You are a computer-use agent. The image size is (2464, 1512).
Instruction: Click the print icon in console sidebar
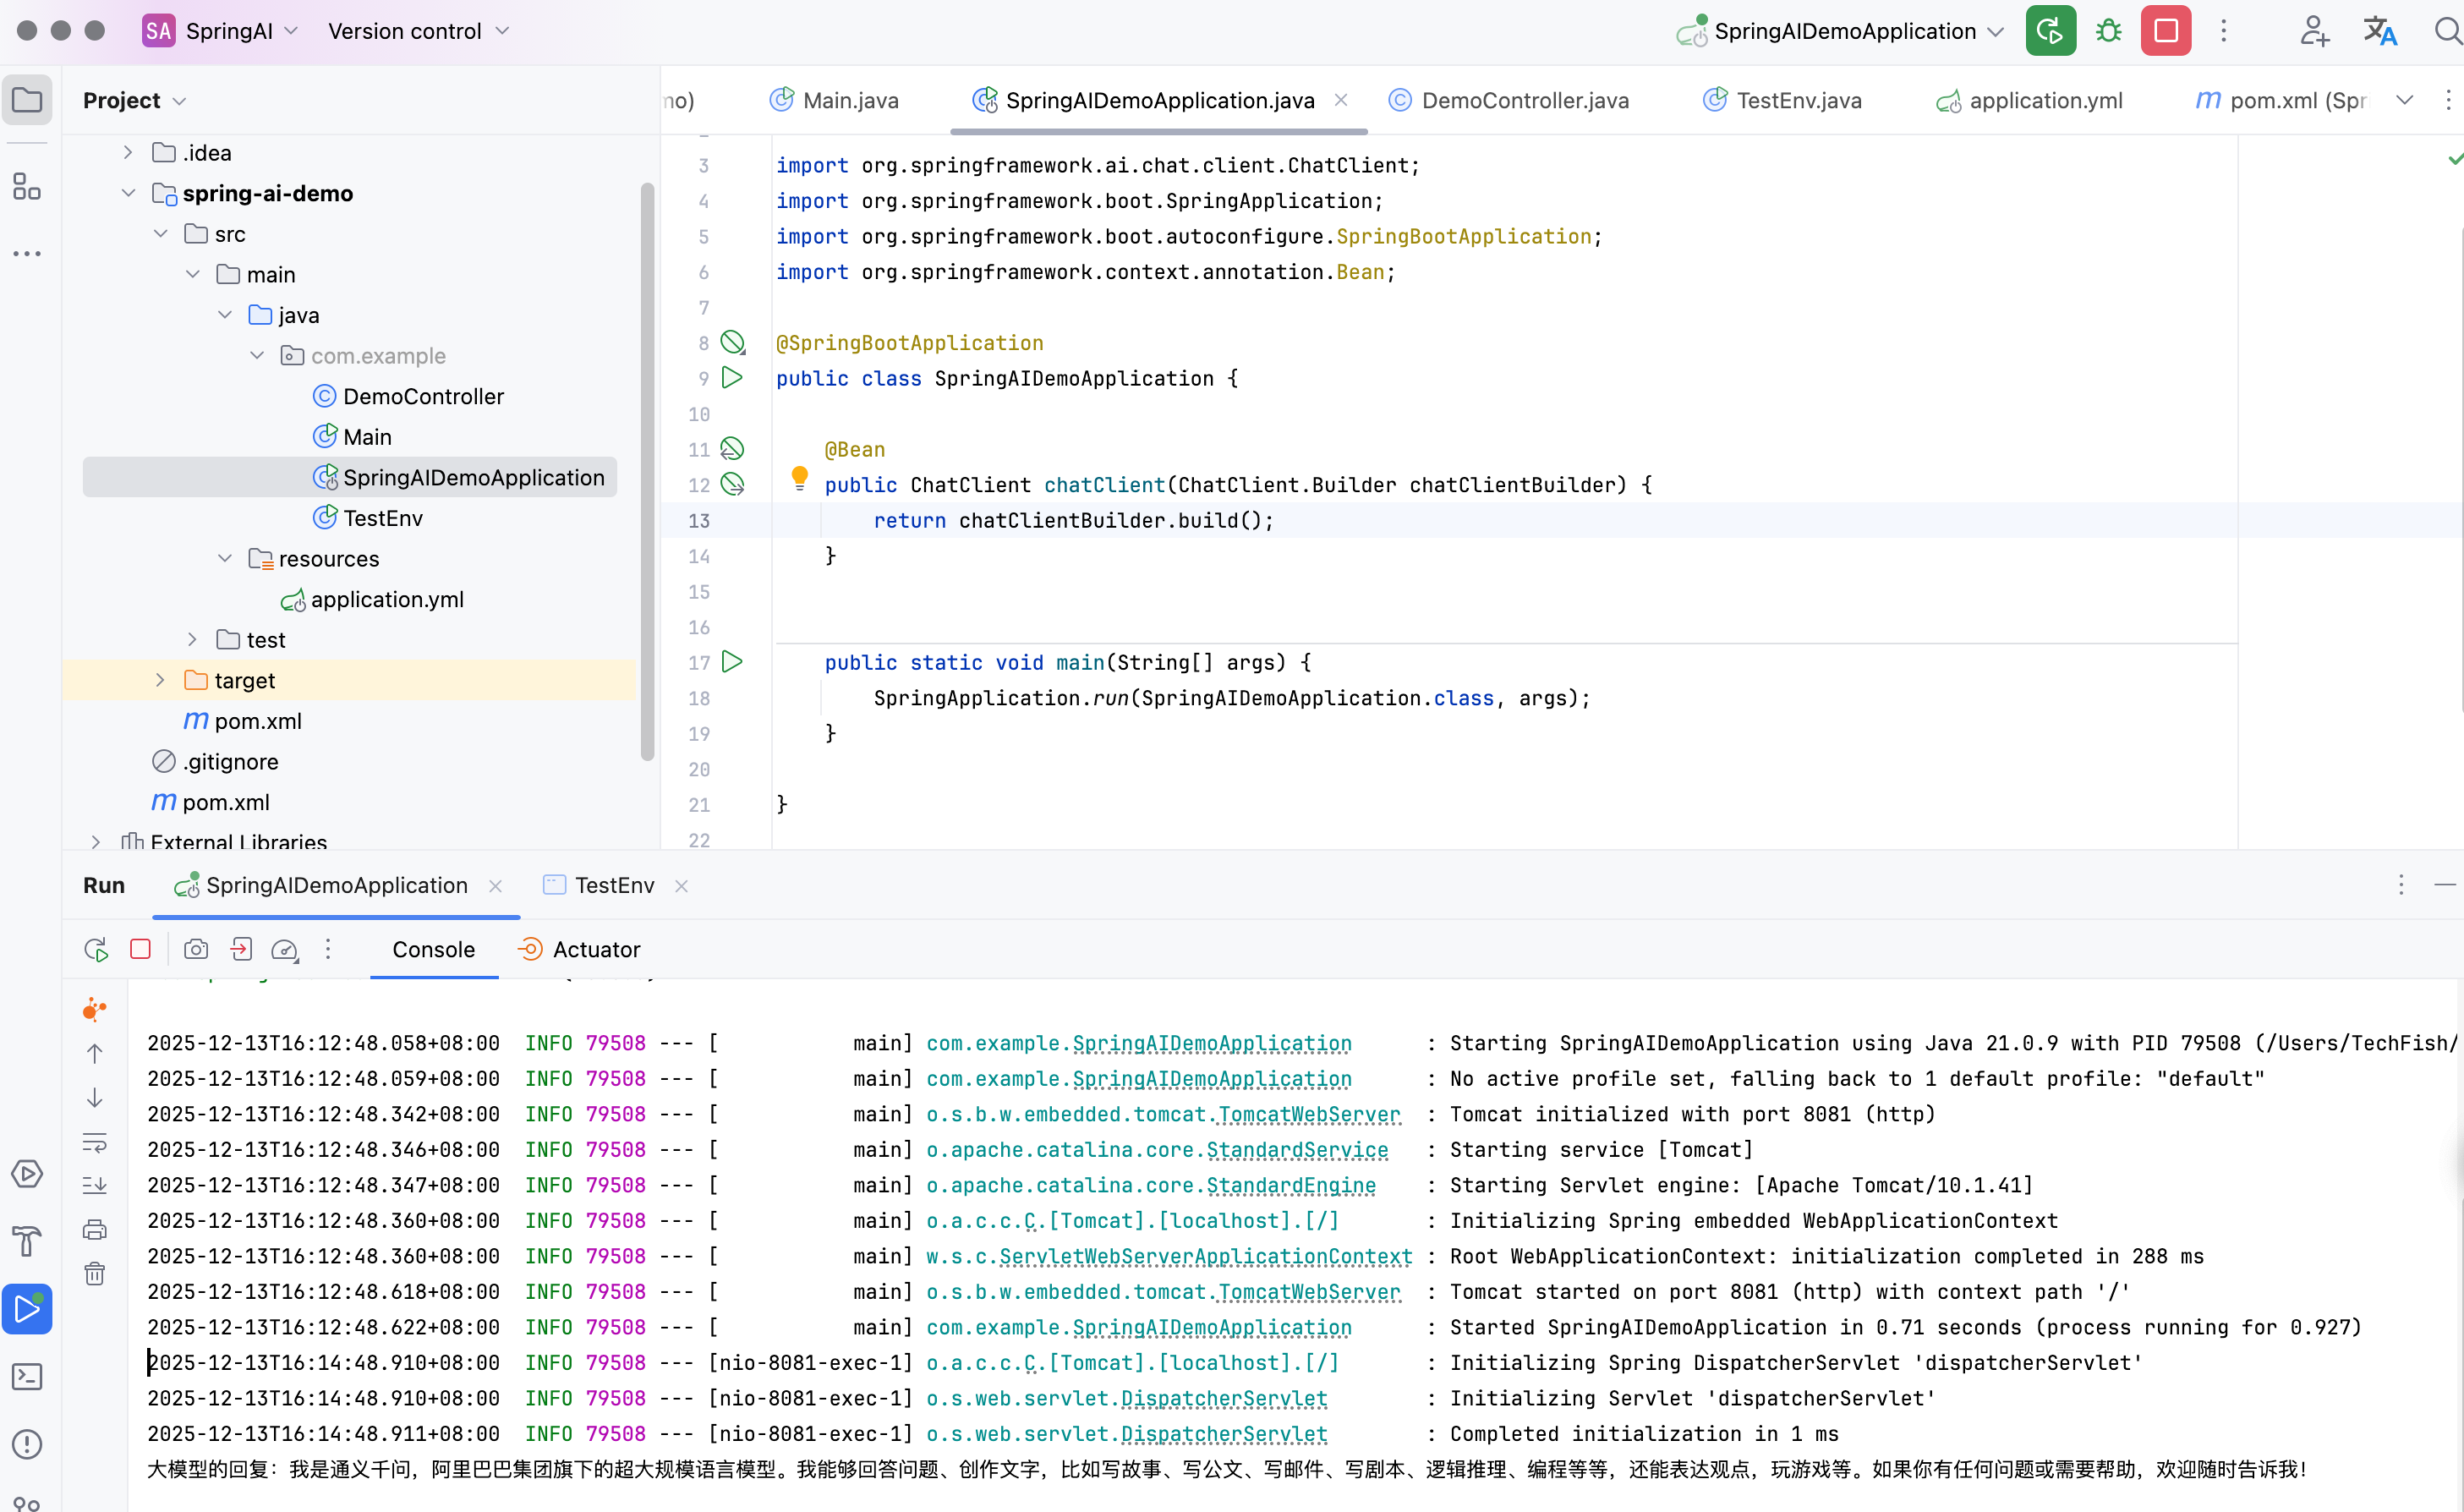[x=95, y=1229]
